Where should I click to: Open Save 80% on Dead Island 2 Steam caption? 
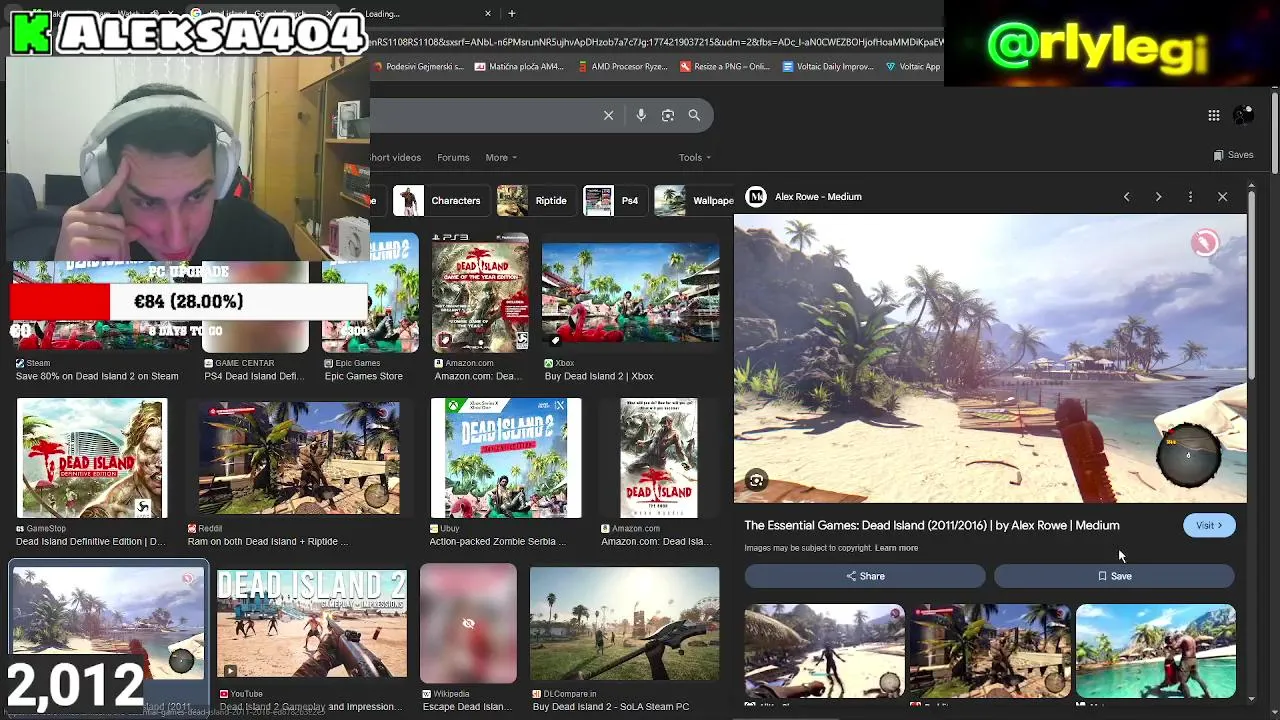coord(97,376)
